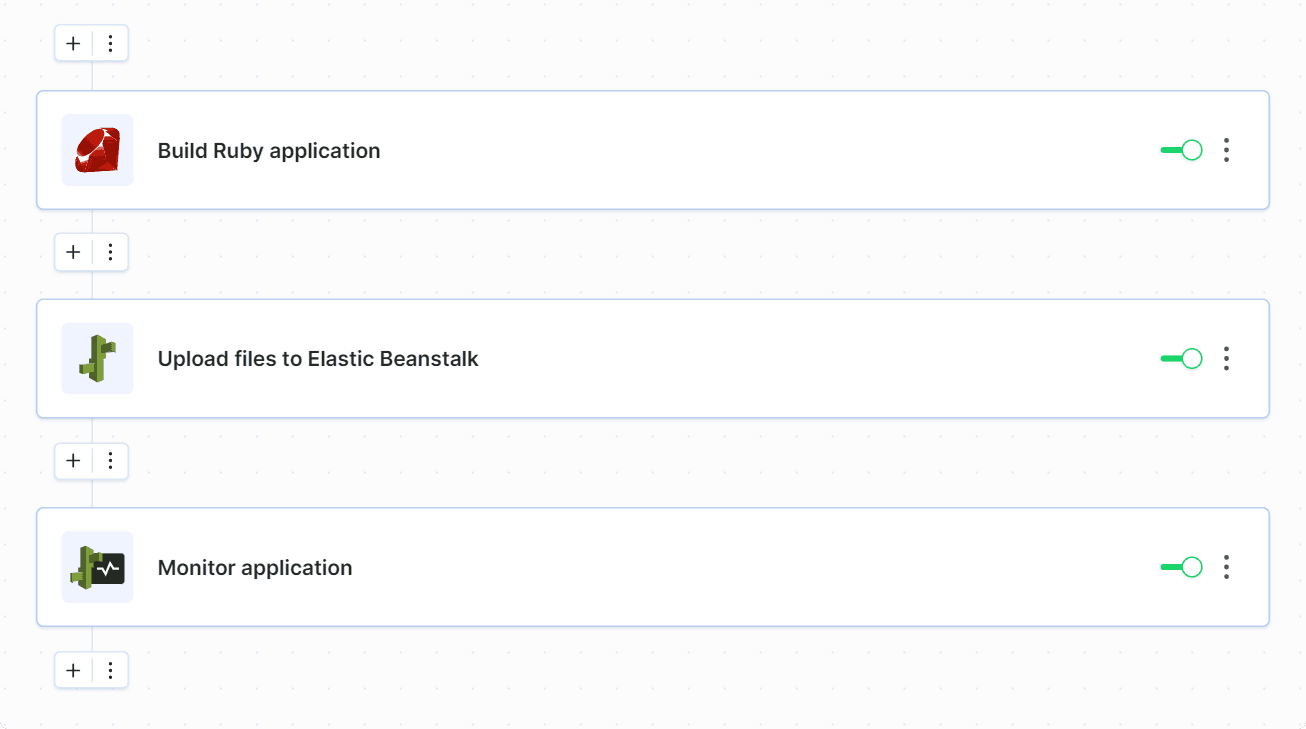The height and width of the screenshot is (729, 1306).
Task: Click the Ruby icon on Build Ruby application
Action: (97, 150)
